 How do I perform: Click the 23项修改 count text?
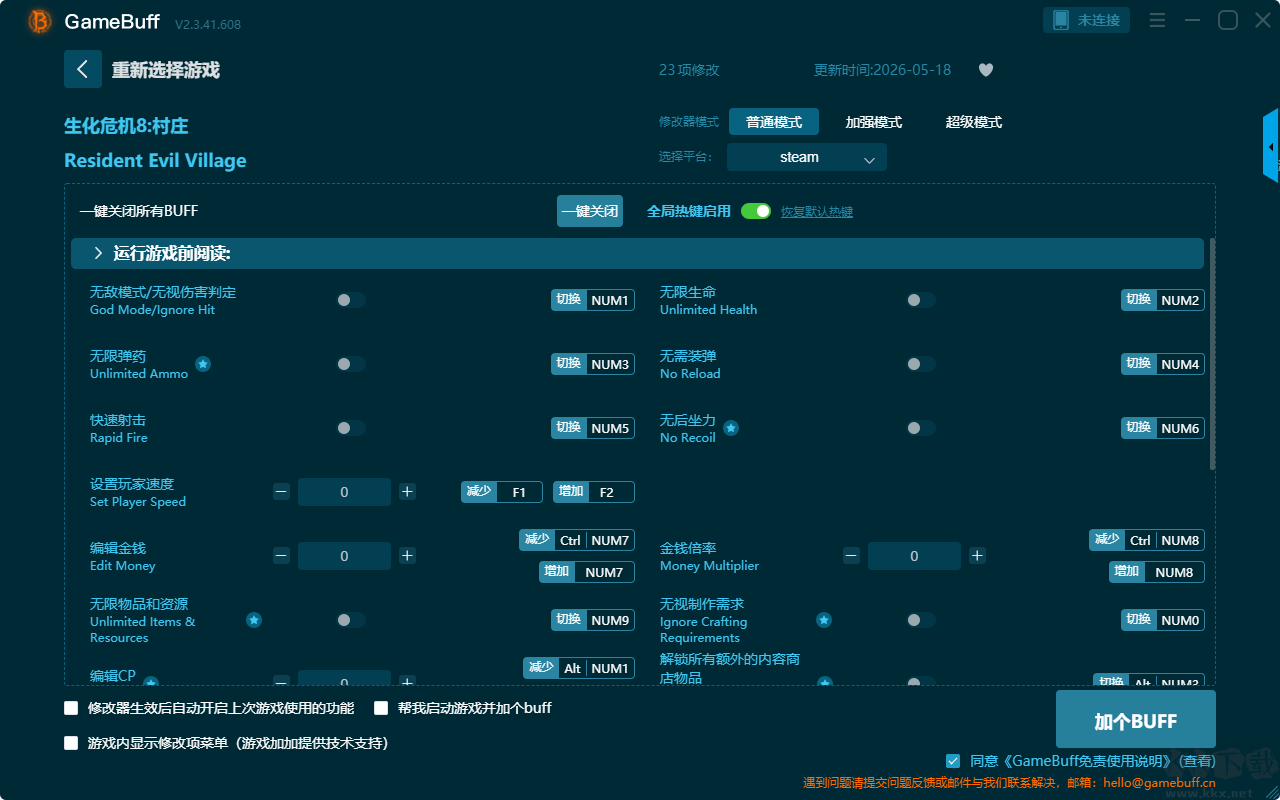[x=689, y=70]
